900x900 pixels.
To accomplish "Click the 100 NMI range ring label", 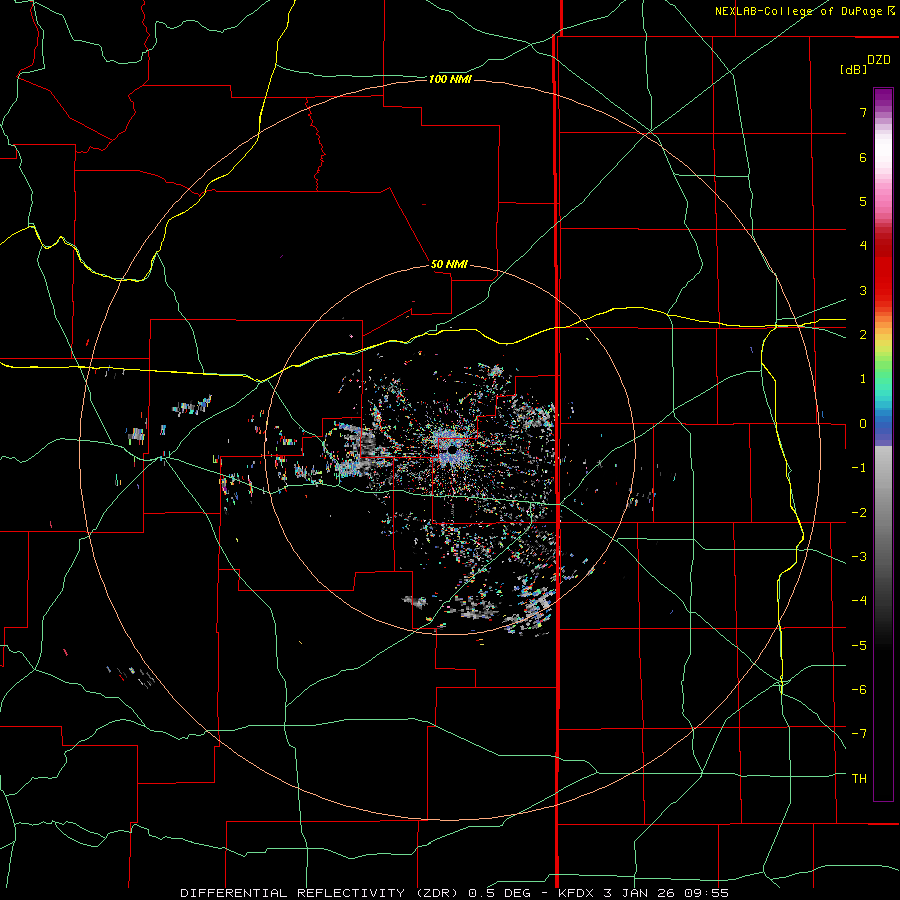I will [x=450, y=79].
